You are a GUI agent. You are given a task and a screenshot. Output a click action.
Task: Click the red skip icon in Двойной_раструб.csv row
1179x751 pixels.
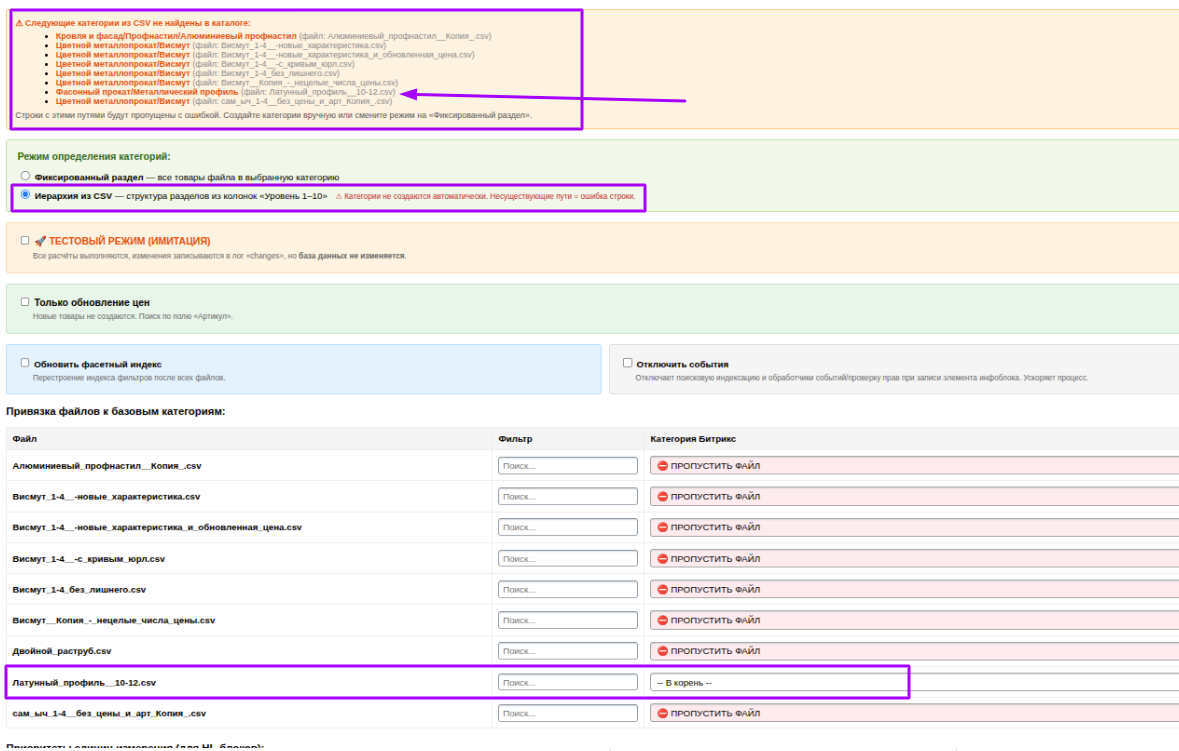(662, 651)
